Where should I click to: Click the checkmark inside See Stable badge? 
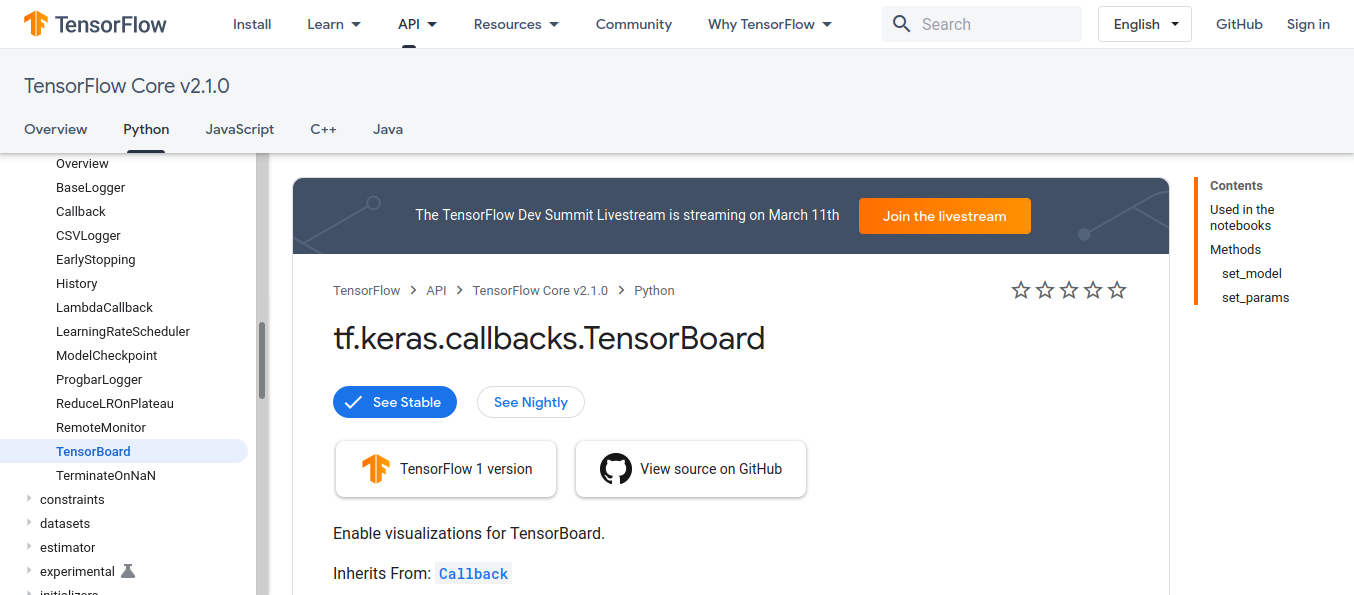(x=354, y=401)
